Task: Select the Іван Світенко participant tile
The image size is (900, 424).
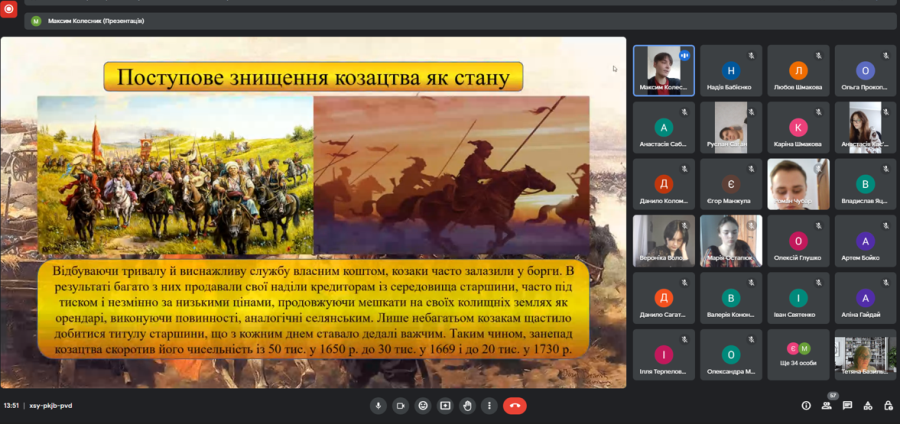Action: [x=798, y=298]
